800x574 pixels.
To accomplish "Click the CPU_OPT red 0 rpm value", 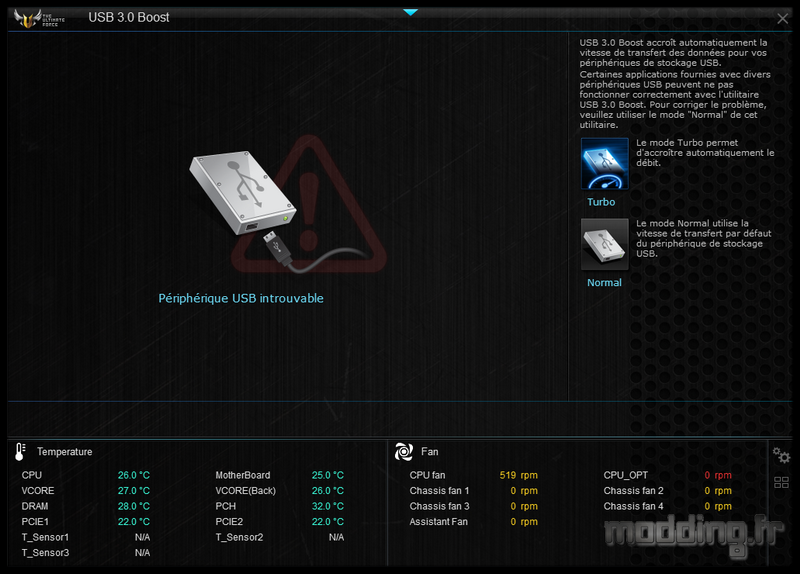I will 718,475.
